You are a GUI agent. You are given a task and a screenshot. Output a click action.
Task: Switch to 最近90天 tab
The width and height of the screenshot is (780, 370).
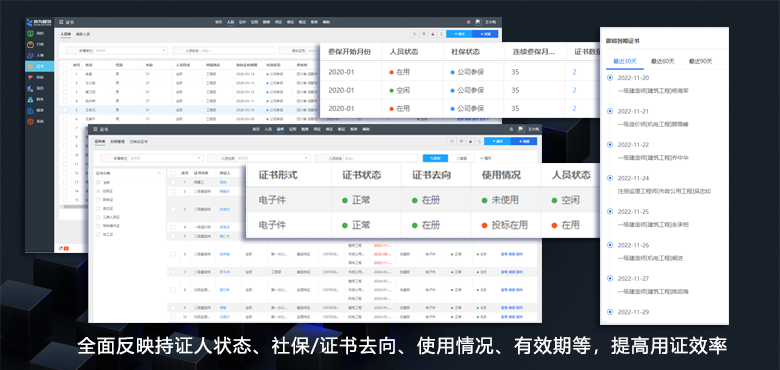tap(700, 61)
